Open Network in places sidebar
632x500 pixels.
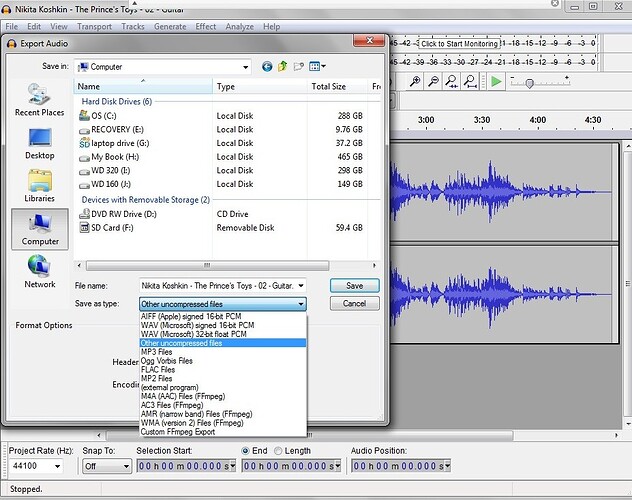point(40,272)
